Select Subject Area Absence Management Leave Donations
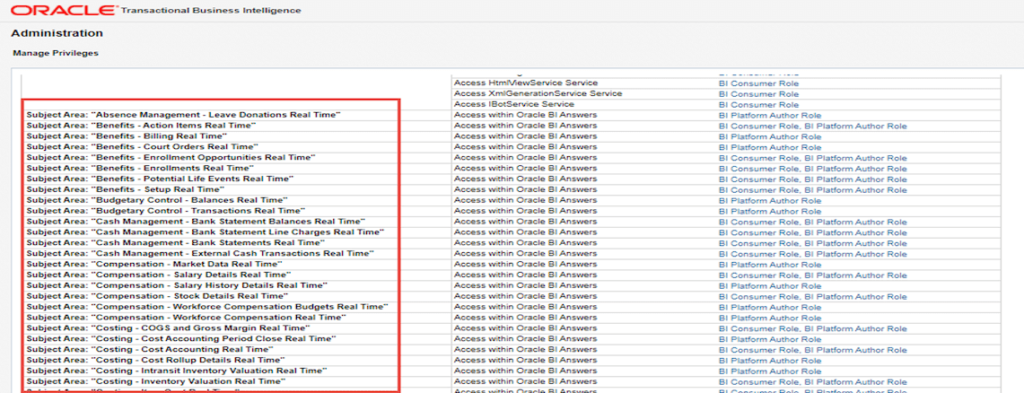This screenshot has width=1024, height=393. [x=184, y=115]
